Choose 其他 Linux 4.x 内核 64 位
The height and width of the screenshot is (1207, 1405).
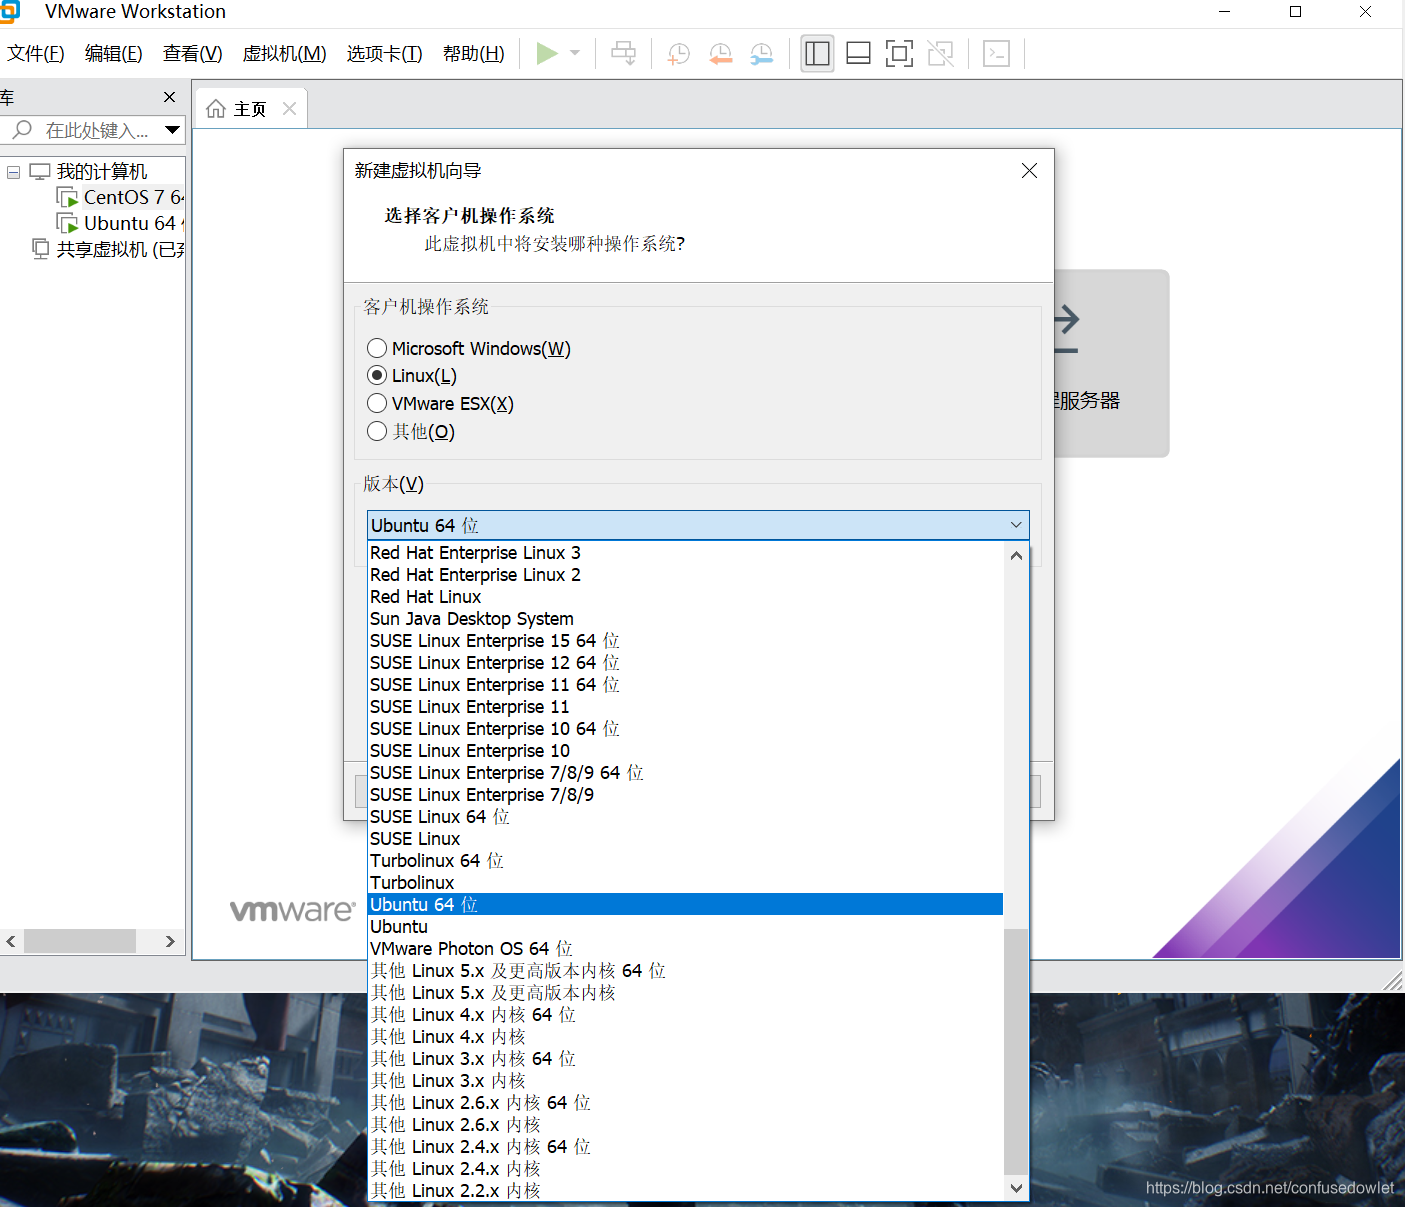pyautogui.click(x=685, y=1015)
